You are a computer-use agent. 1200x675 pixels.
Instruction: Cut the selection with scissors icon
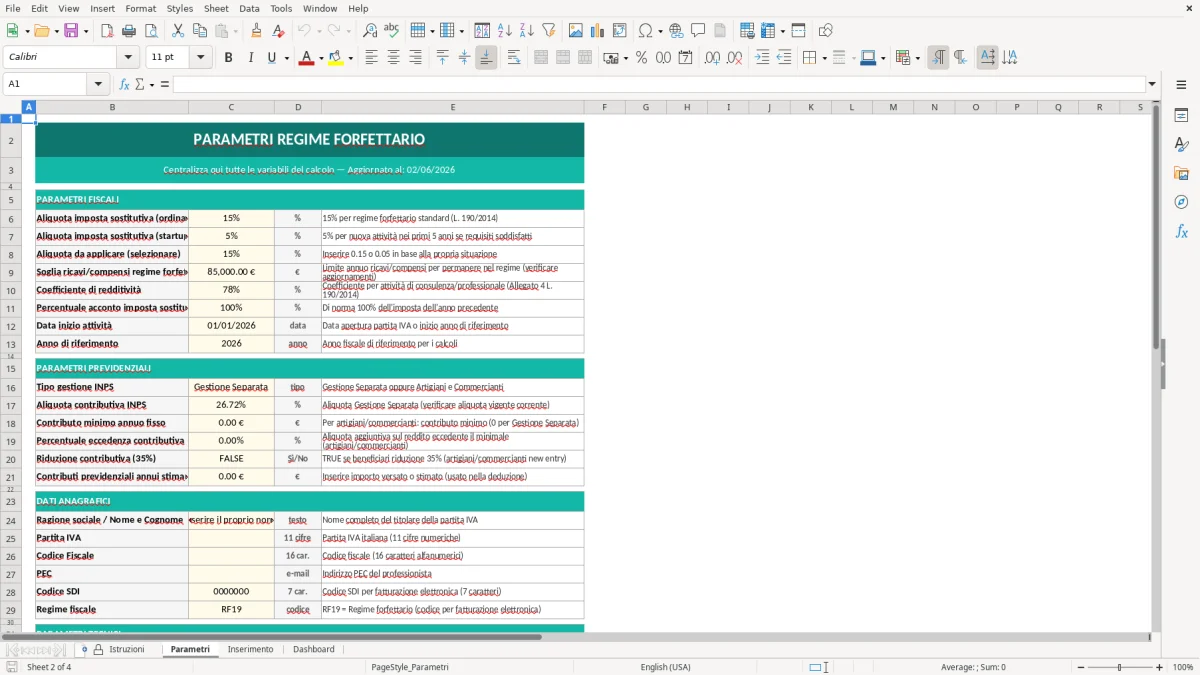178,31
